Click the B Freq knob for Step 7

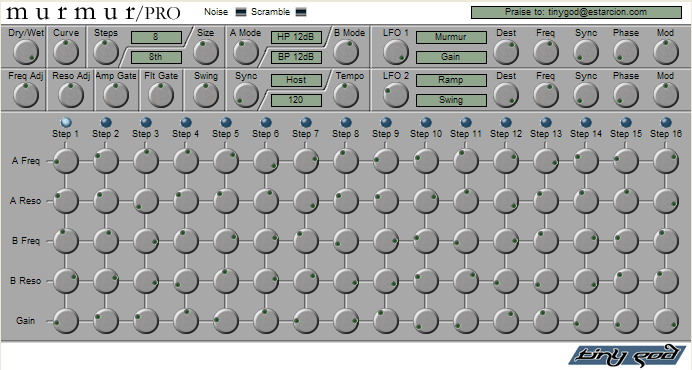pos(306,241)
